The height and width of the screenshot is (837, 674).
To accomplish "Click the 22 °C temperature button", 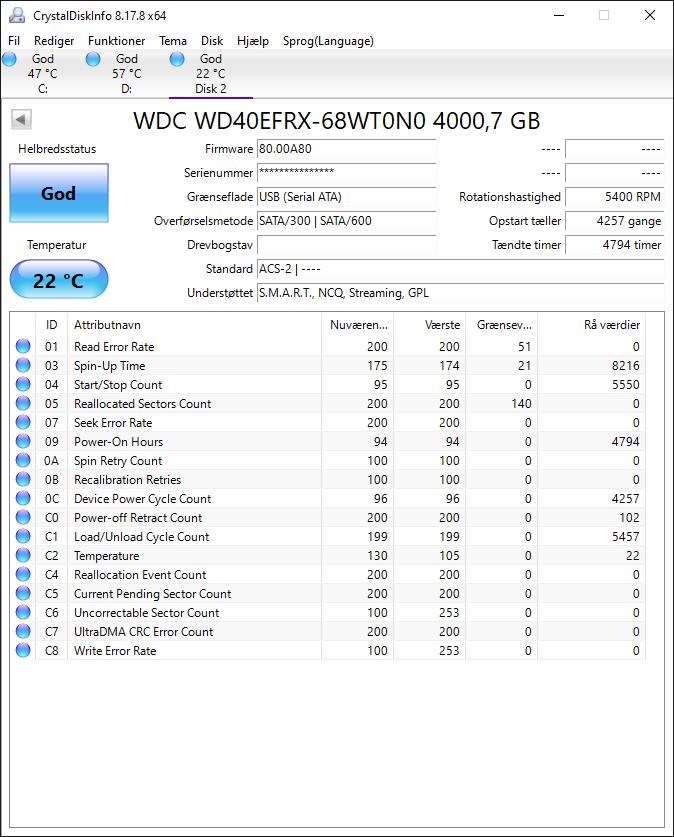I will click(x=59, y=279).
